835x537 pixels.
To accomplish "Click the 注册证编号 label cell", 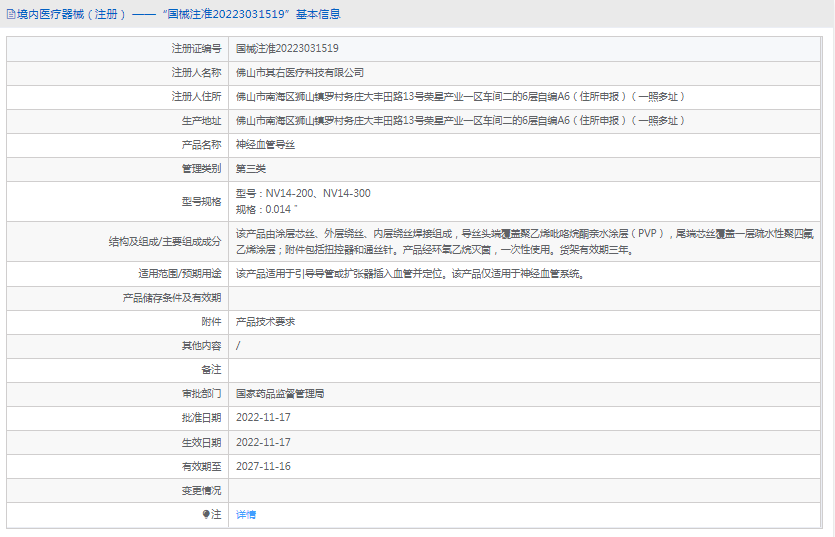I will click(118, 48).
